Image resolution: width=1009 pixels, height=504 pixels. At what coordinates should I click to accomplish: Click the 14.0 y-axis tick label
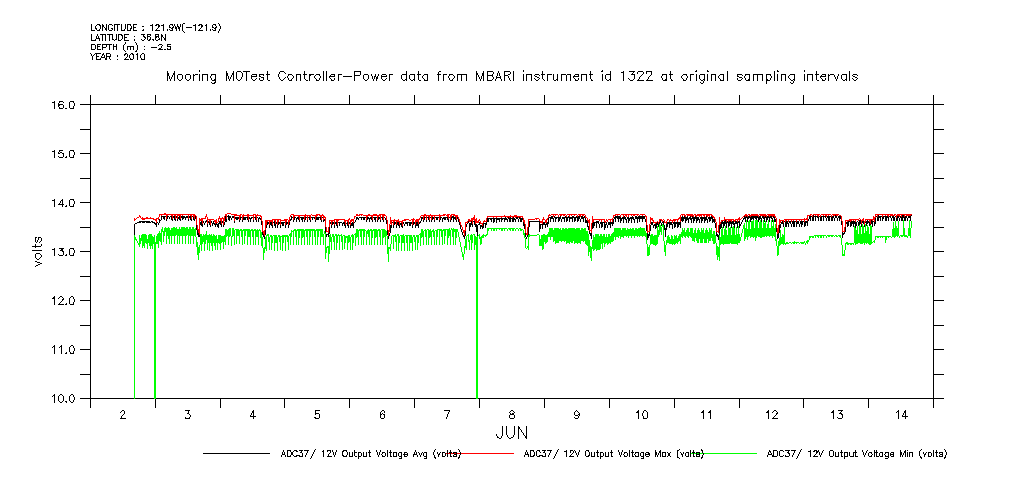click(x=66, y=202)
